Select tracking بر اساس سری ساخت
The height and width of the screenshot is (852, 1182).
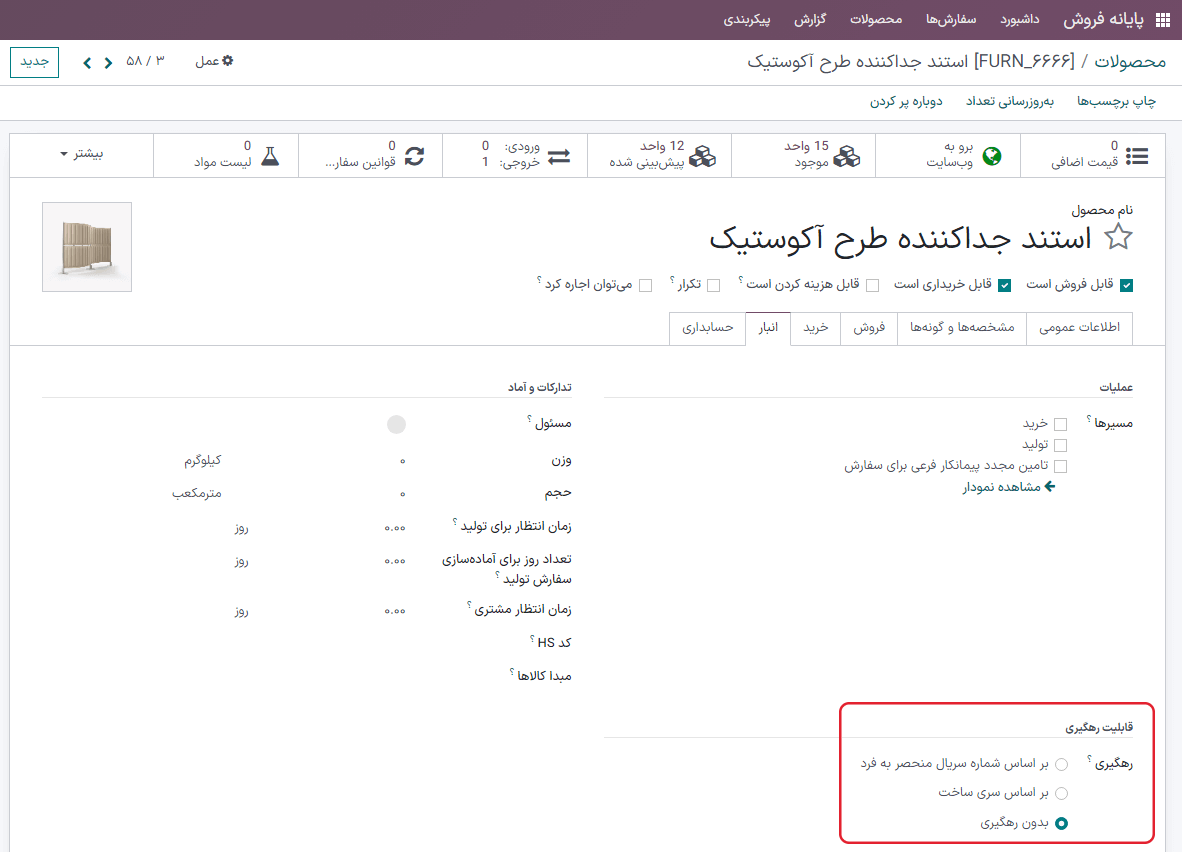point(1062,793)
